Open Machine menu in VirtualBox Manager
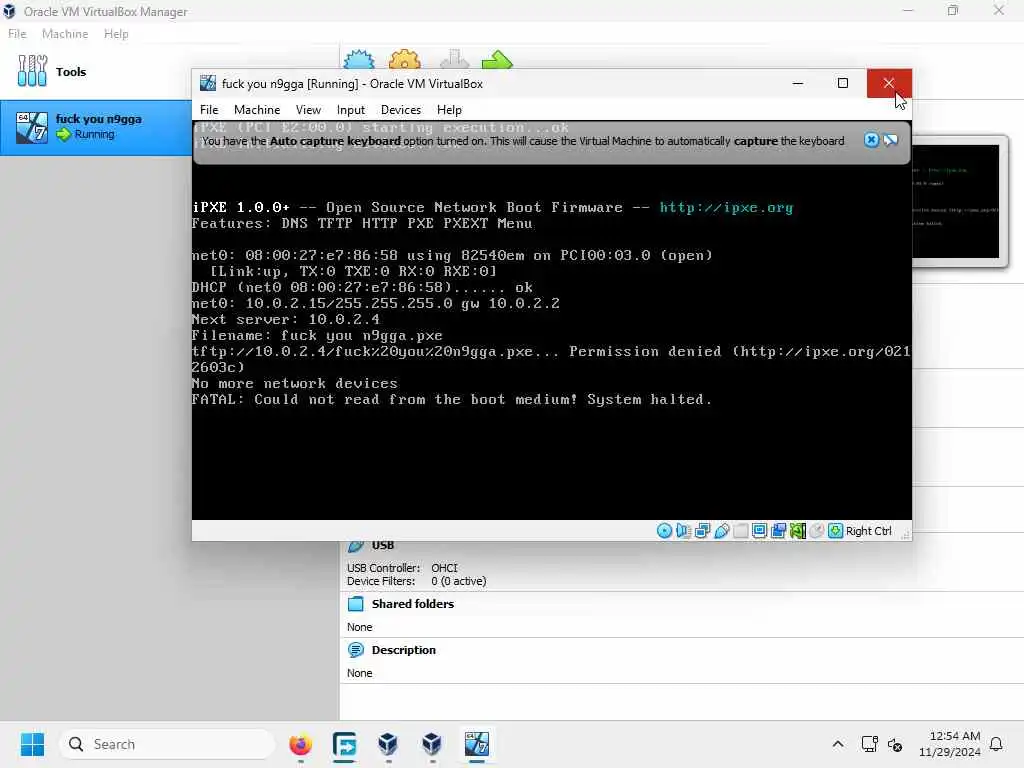This screenshot has height=768, width=1024. click(x=65, y=34)
